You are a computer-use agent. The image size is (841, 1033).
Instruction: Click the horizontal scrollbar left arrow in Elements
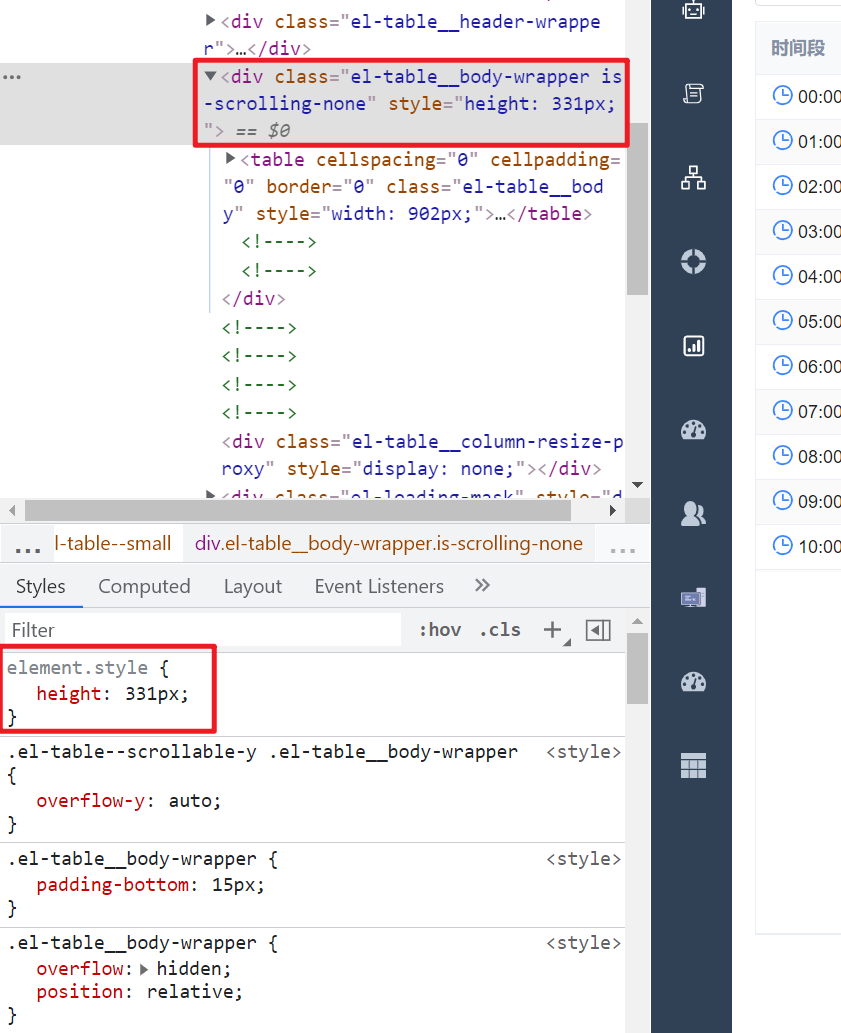pos(12,511)
